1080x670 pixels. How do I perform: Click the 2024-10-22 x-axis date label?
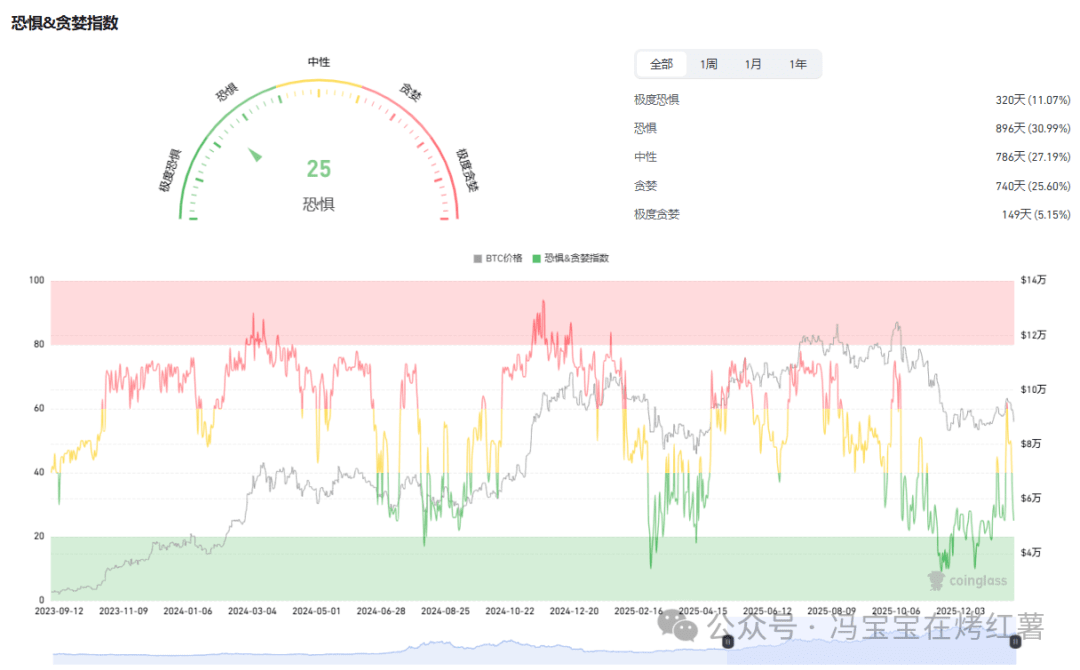point(510,611)
